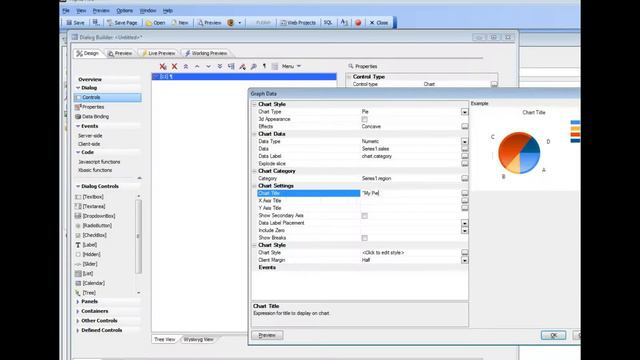Image resolution: width=640 pixels, height=360 pixels.
Task: Open the Menu dropdown in Dialog Builder
Action: pyautogui.click(x=291, y=66)
